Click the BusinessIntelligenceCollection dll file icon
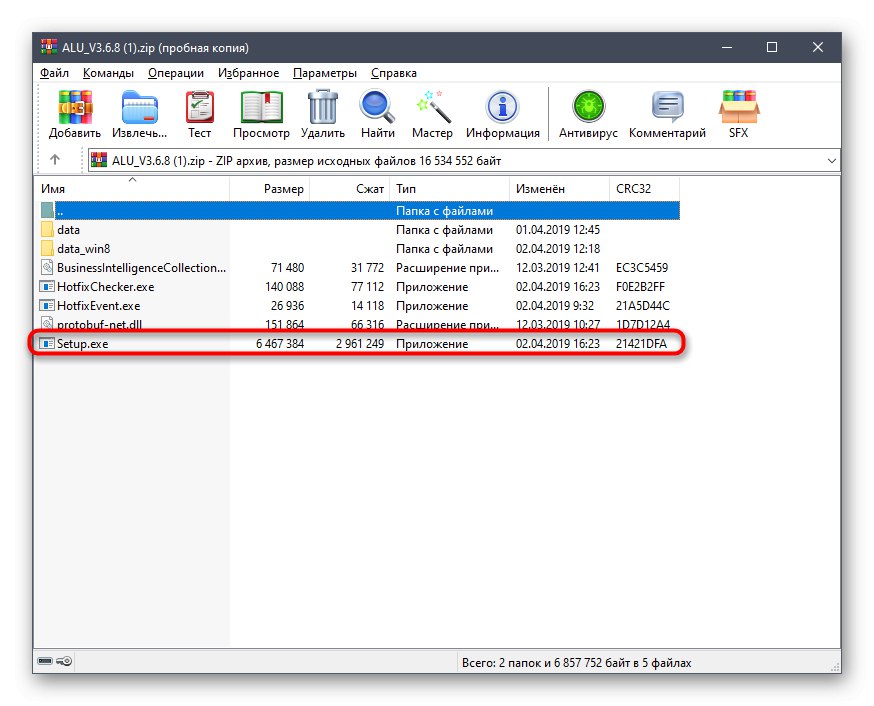 [x=47, y=267]
